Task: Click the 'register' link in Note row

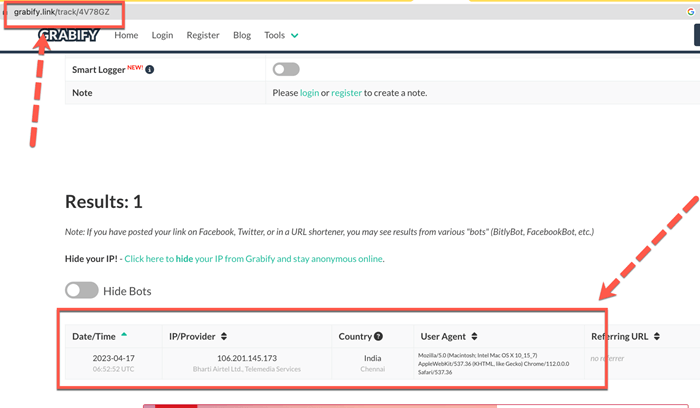Action: (346, 93)
